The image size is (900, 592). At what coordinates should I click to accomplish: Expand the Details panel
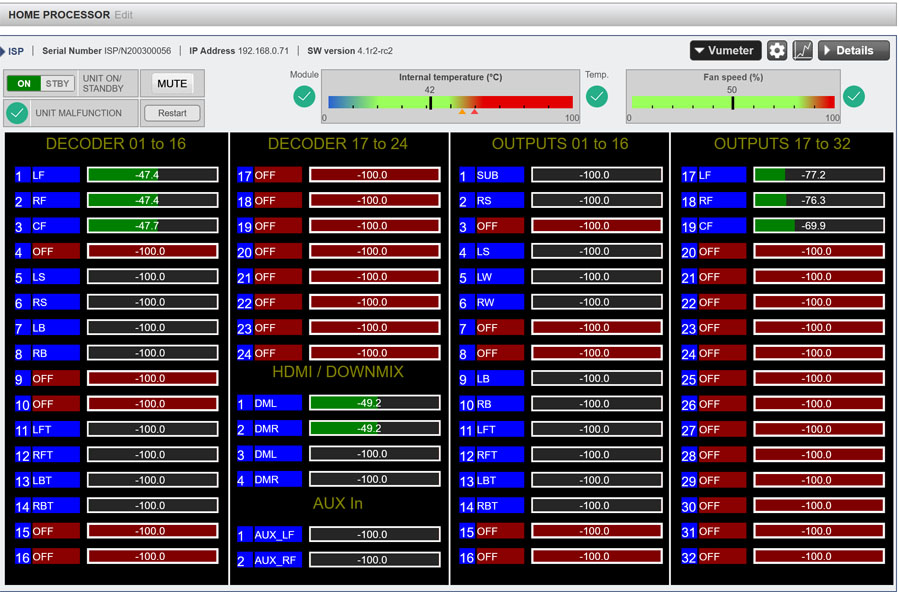click(x=853, y=51)
